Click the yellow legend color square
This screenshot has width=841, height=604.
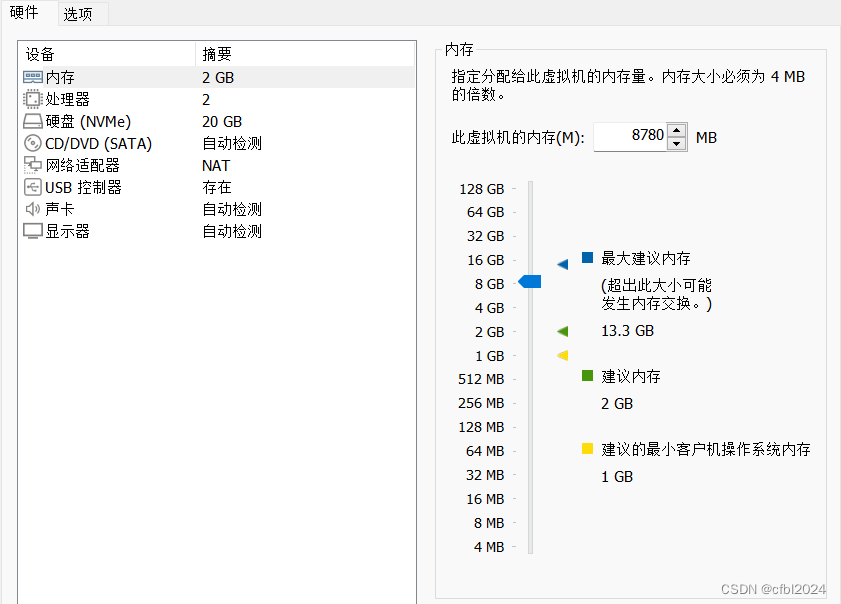click(x=587, y=448)
